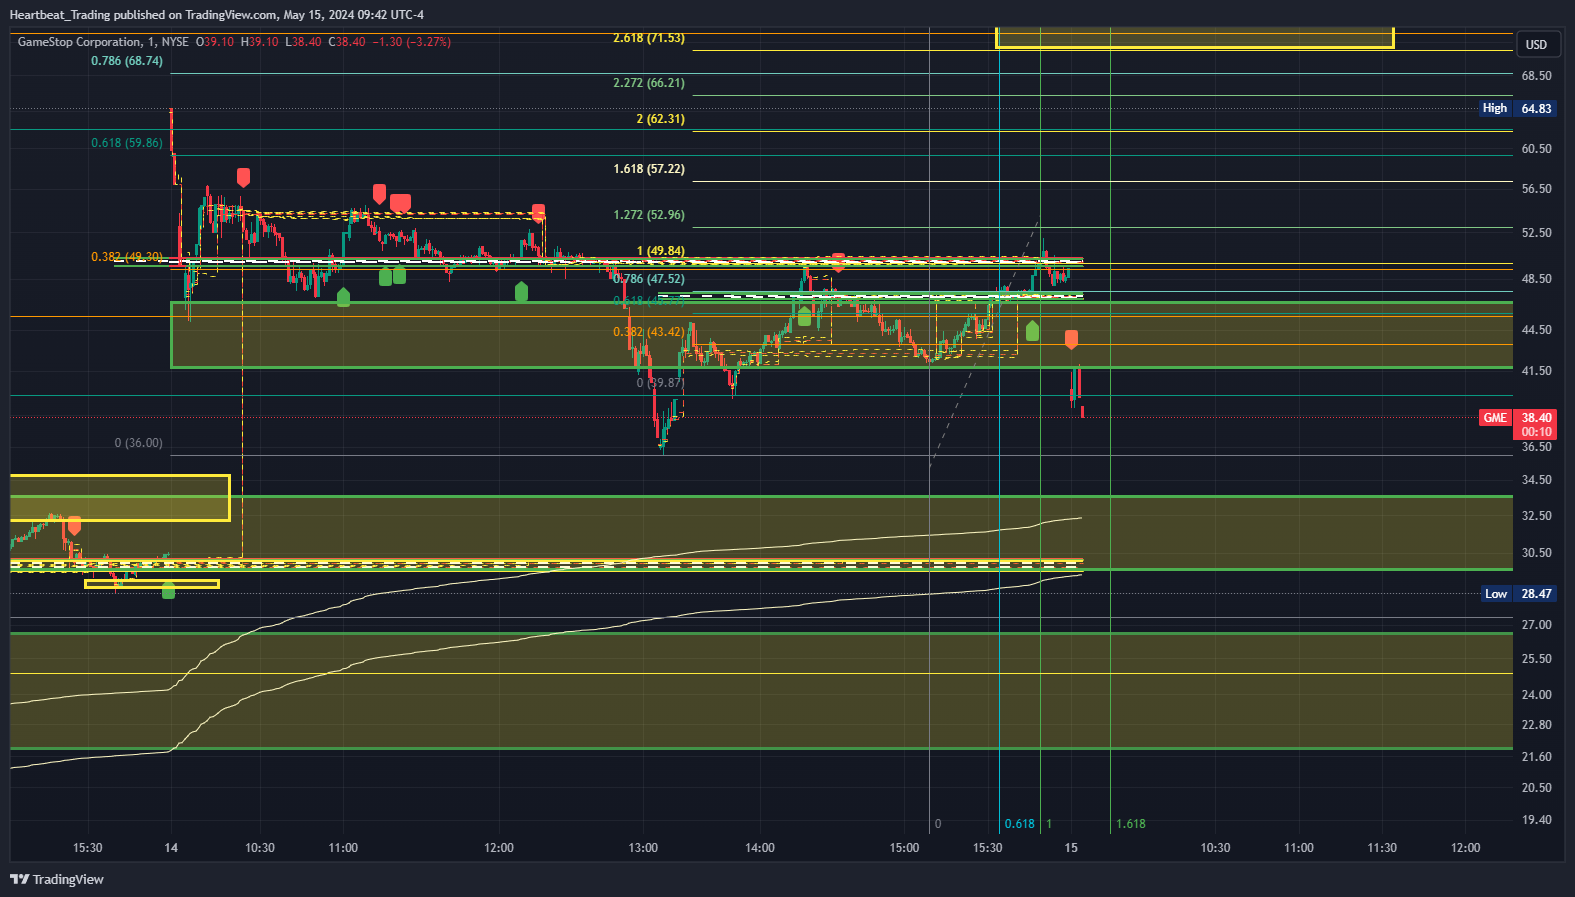
Task: Click the 27.00 price axis label
Action: (1536, 625)
